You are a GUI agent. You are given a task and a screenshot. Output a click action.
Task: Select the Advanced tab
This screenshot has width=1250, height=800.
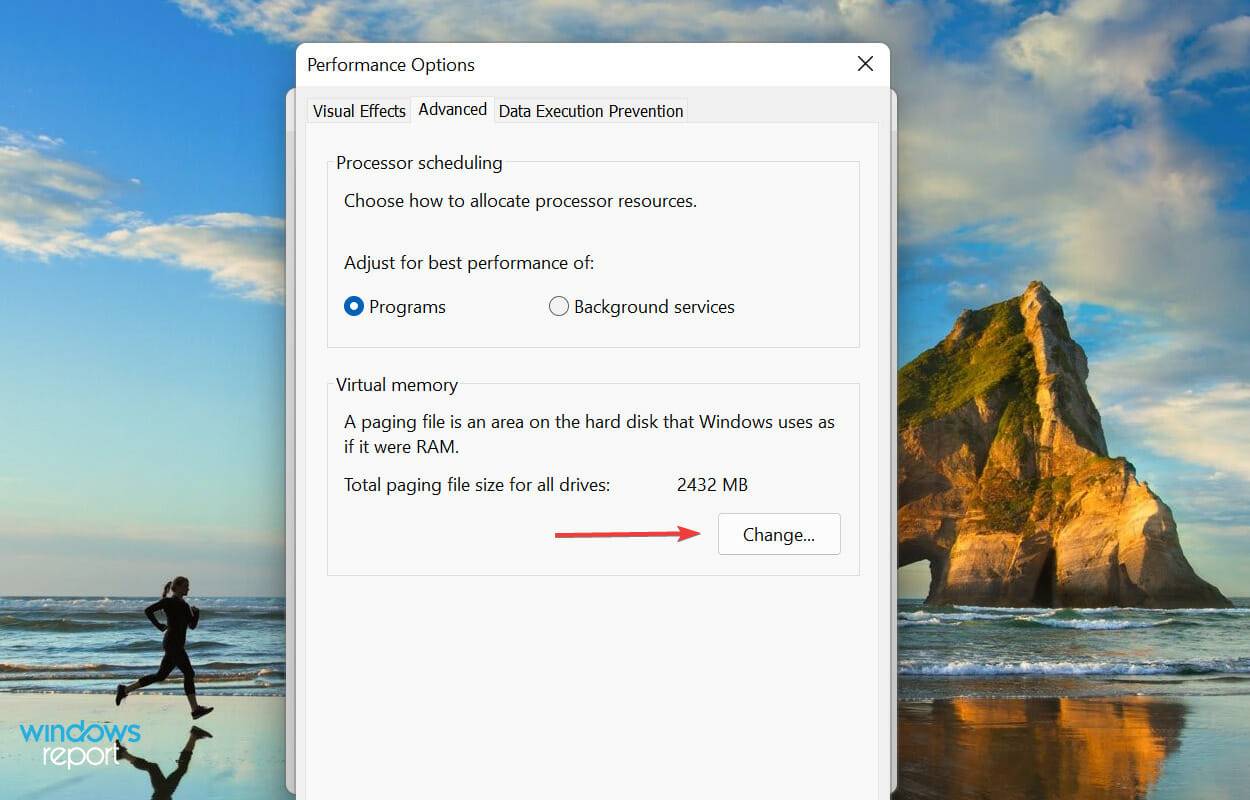click(x=452, y=109)
